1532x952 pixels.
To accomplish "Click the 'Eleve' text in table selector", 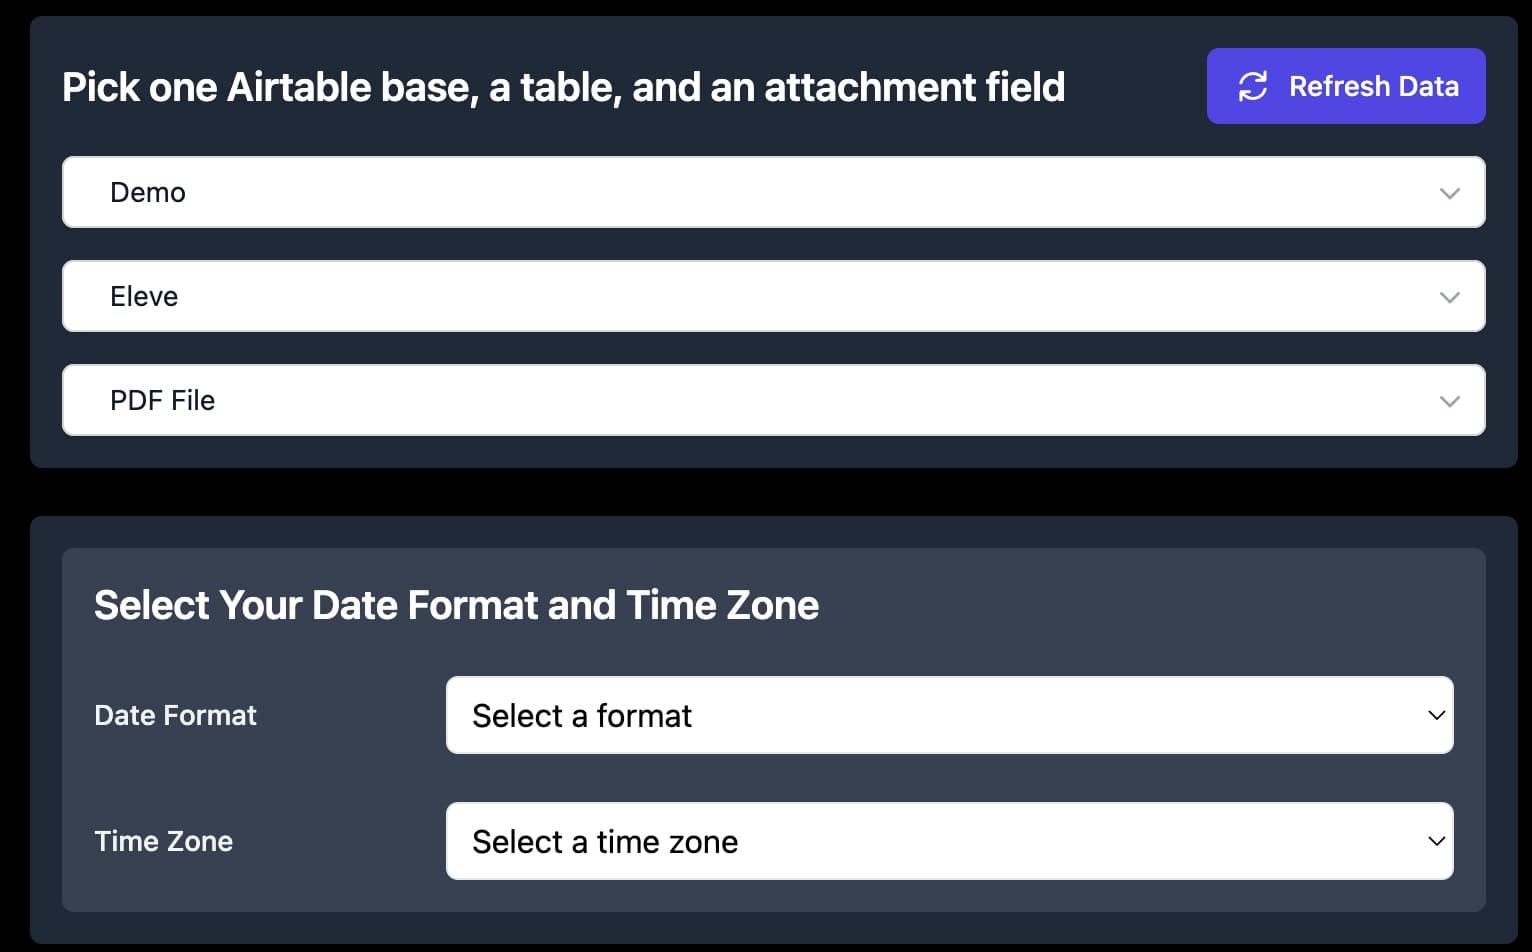I will 144,296.
